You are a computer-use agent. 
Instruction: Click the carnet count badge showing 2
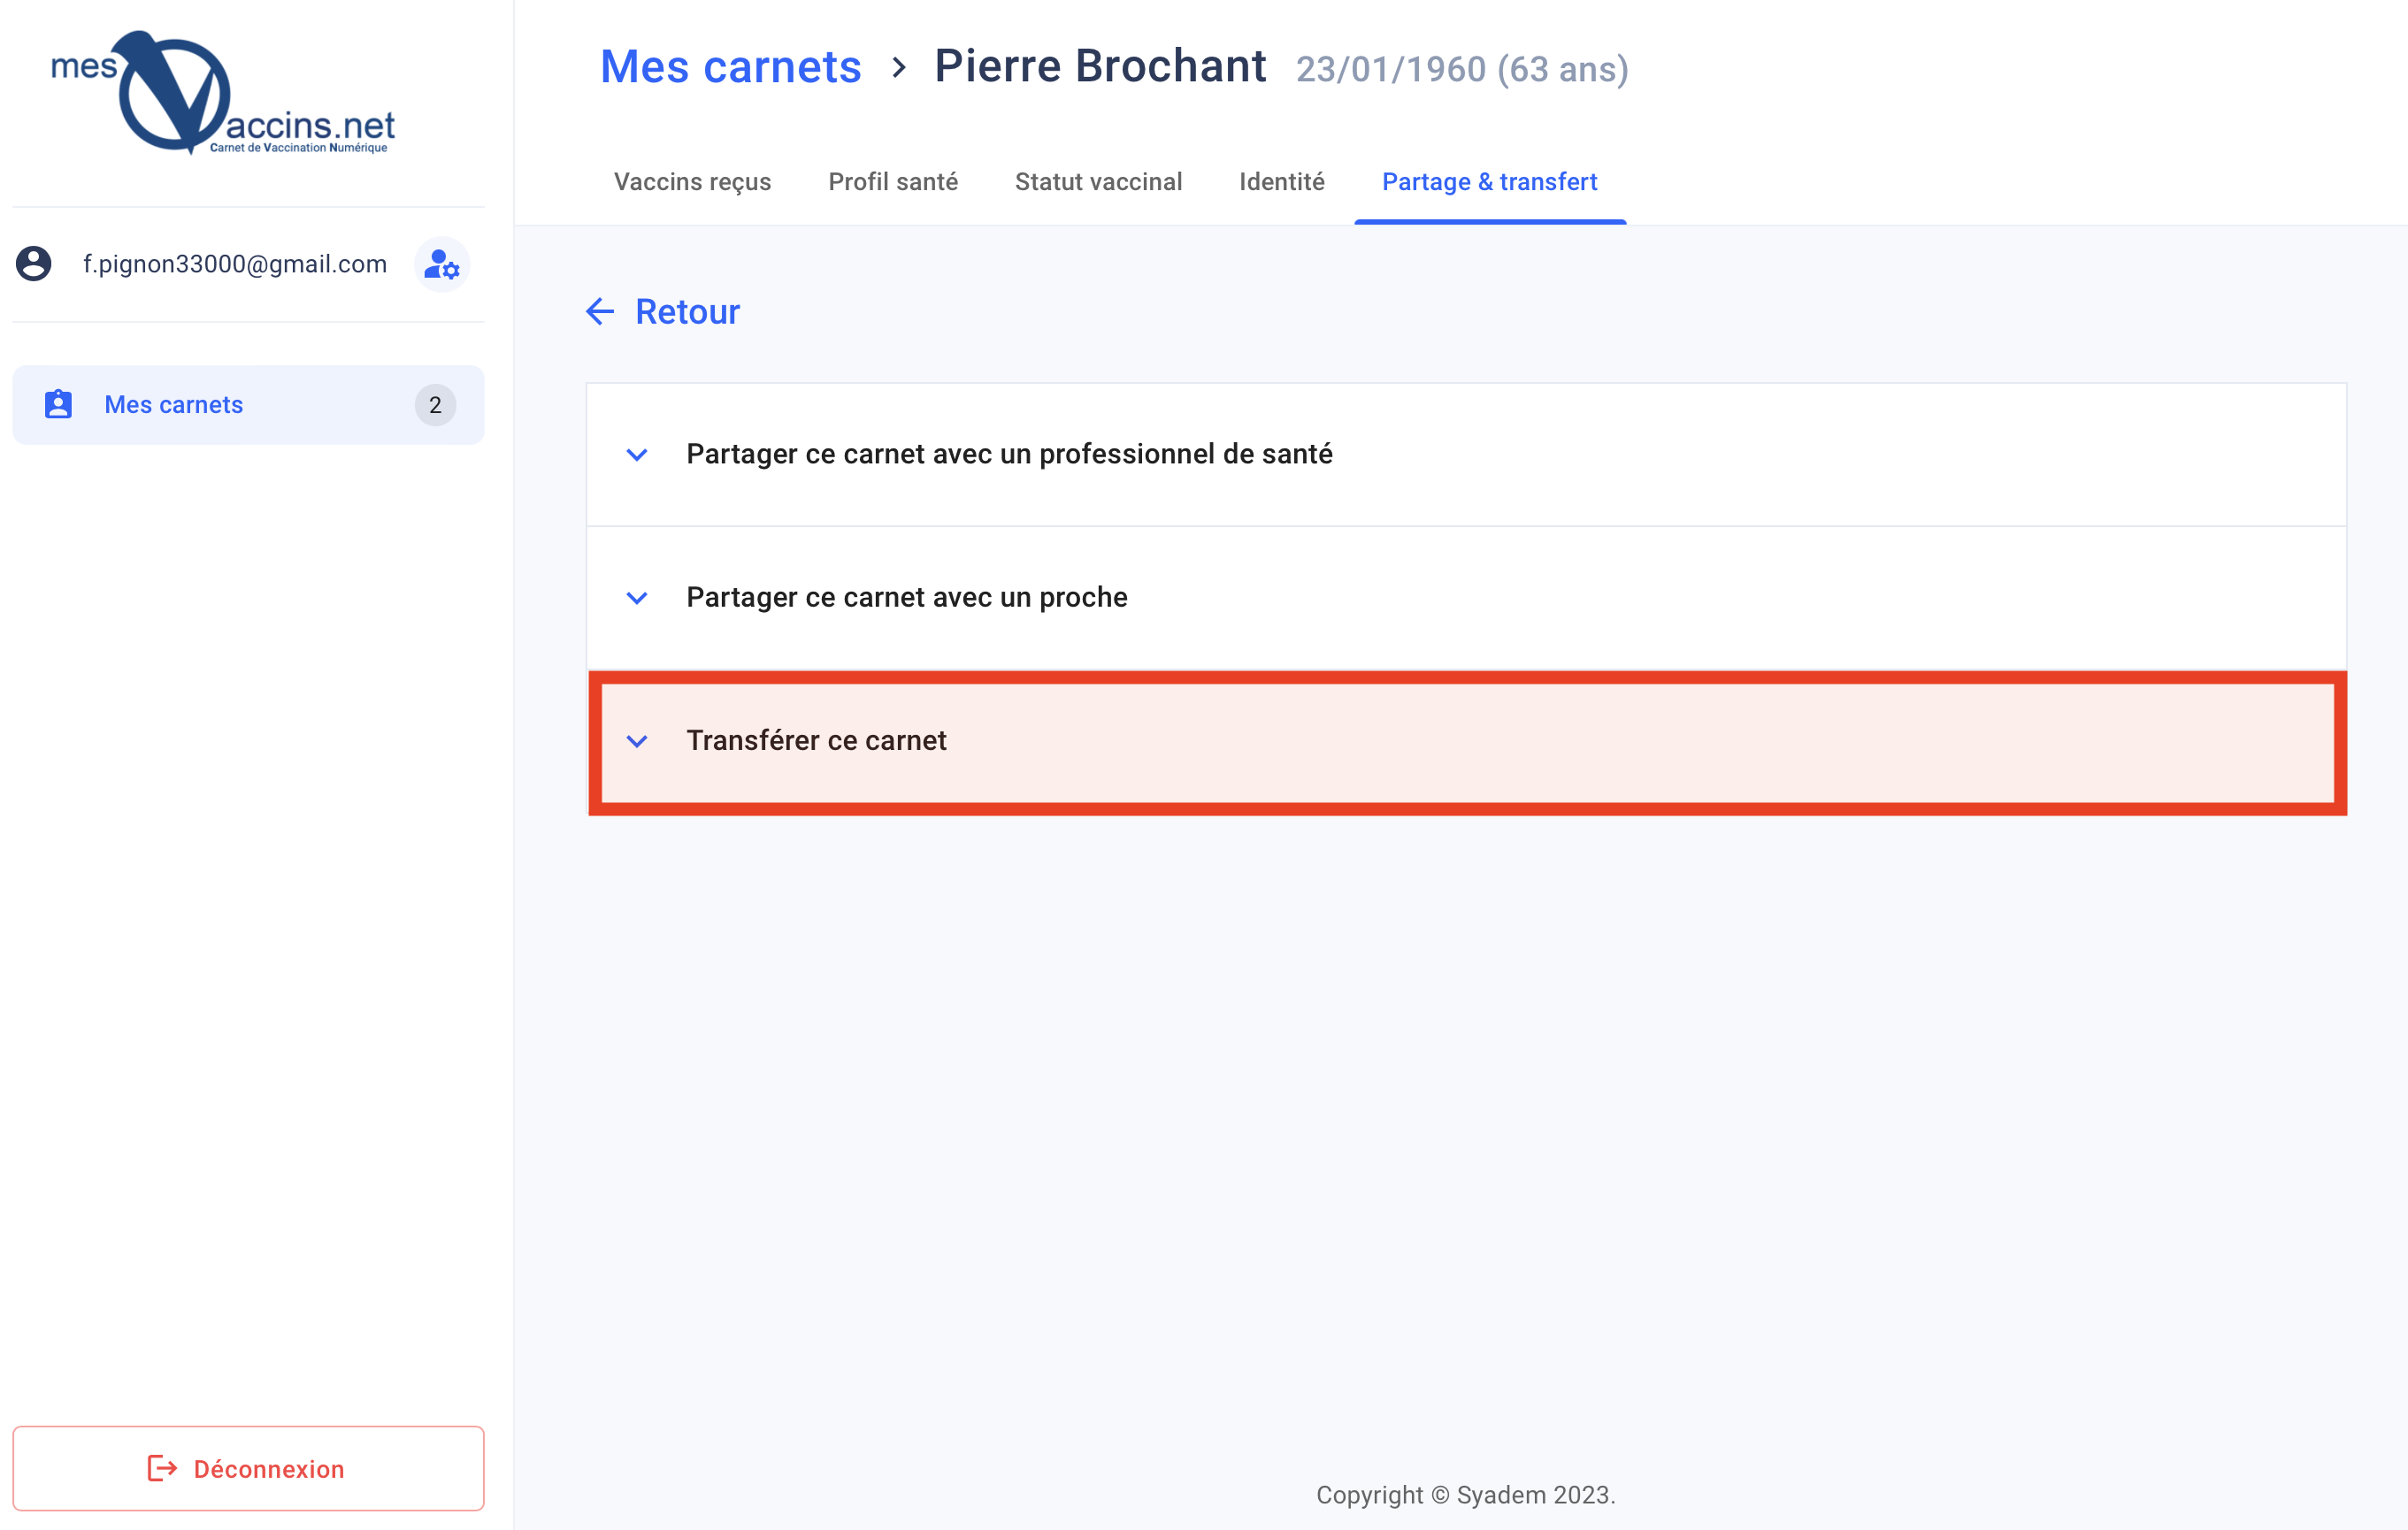coord(435,405)
